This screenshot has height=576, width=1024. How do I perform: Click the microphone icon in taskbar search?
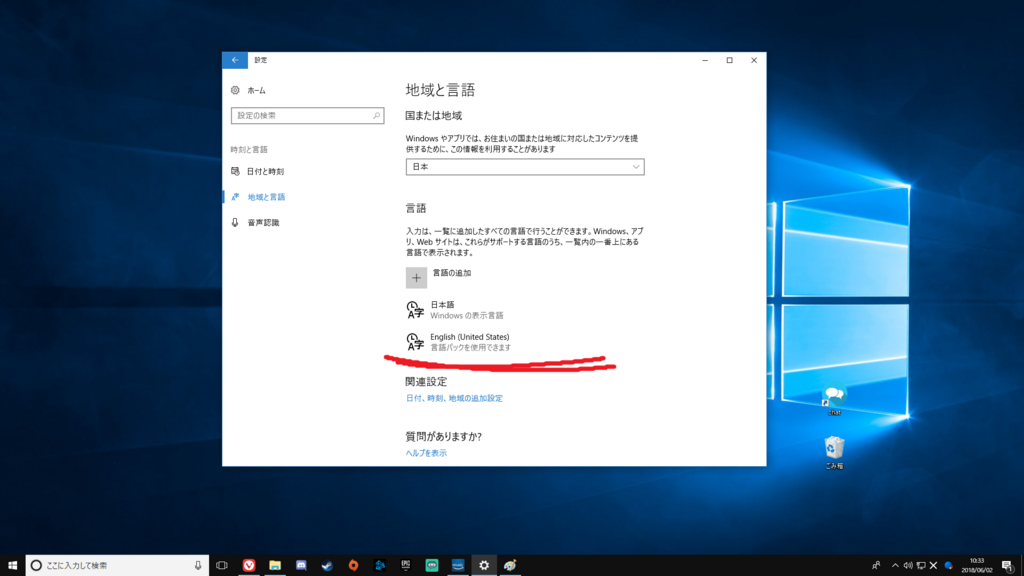198,566
